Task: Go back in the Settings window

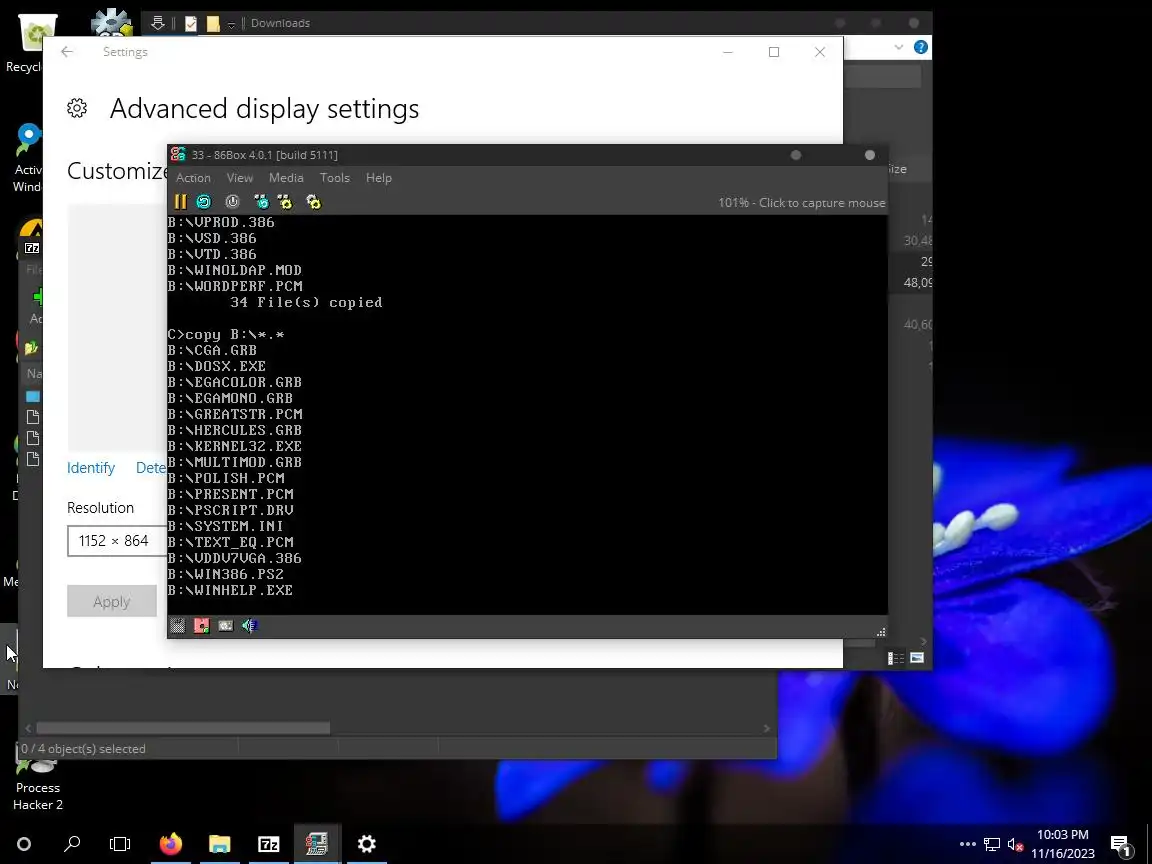Action: (x=67, y=51)
